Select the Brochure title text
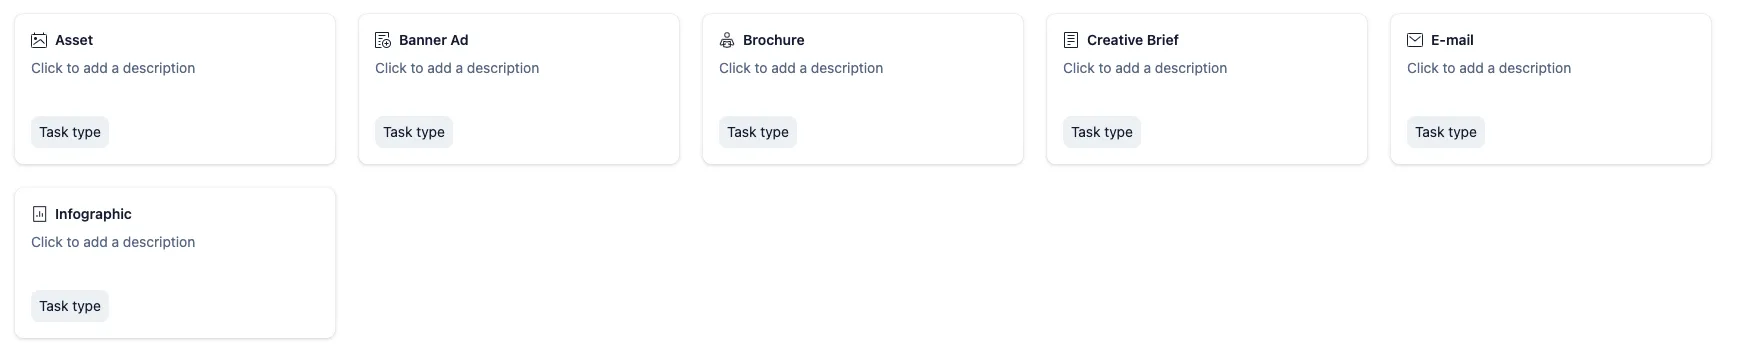Screen dimensions: 1744x363 coord(774,40)
